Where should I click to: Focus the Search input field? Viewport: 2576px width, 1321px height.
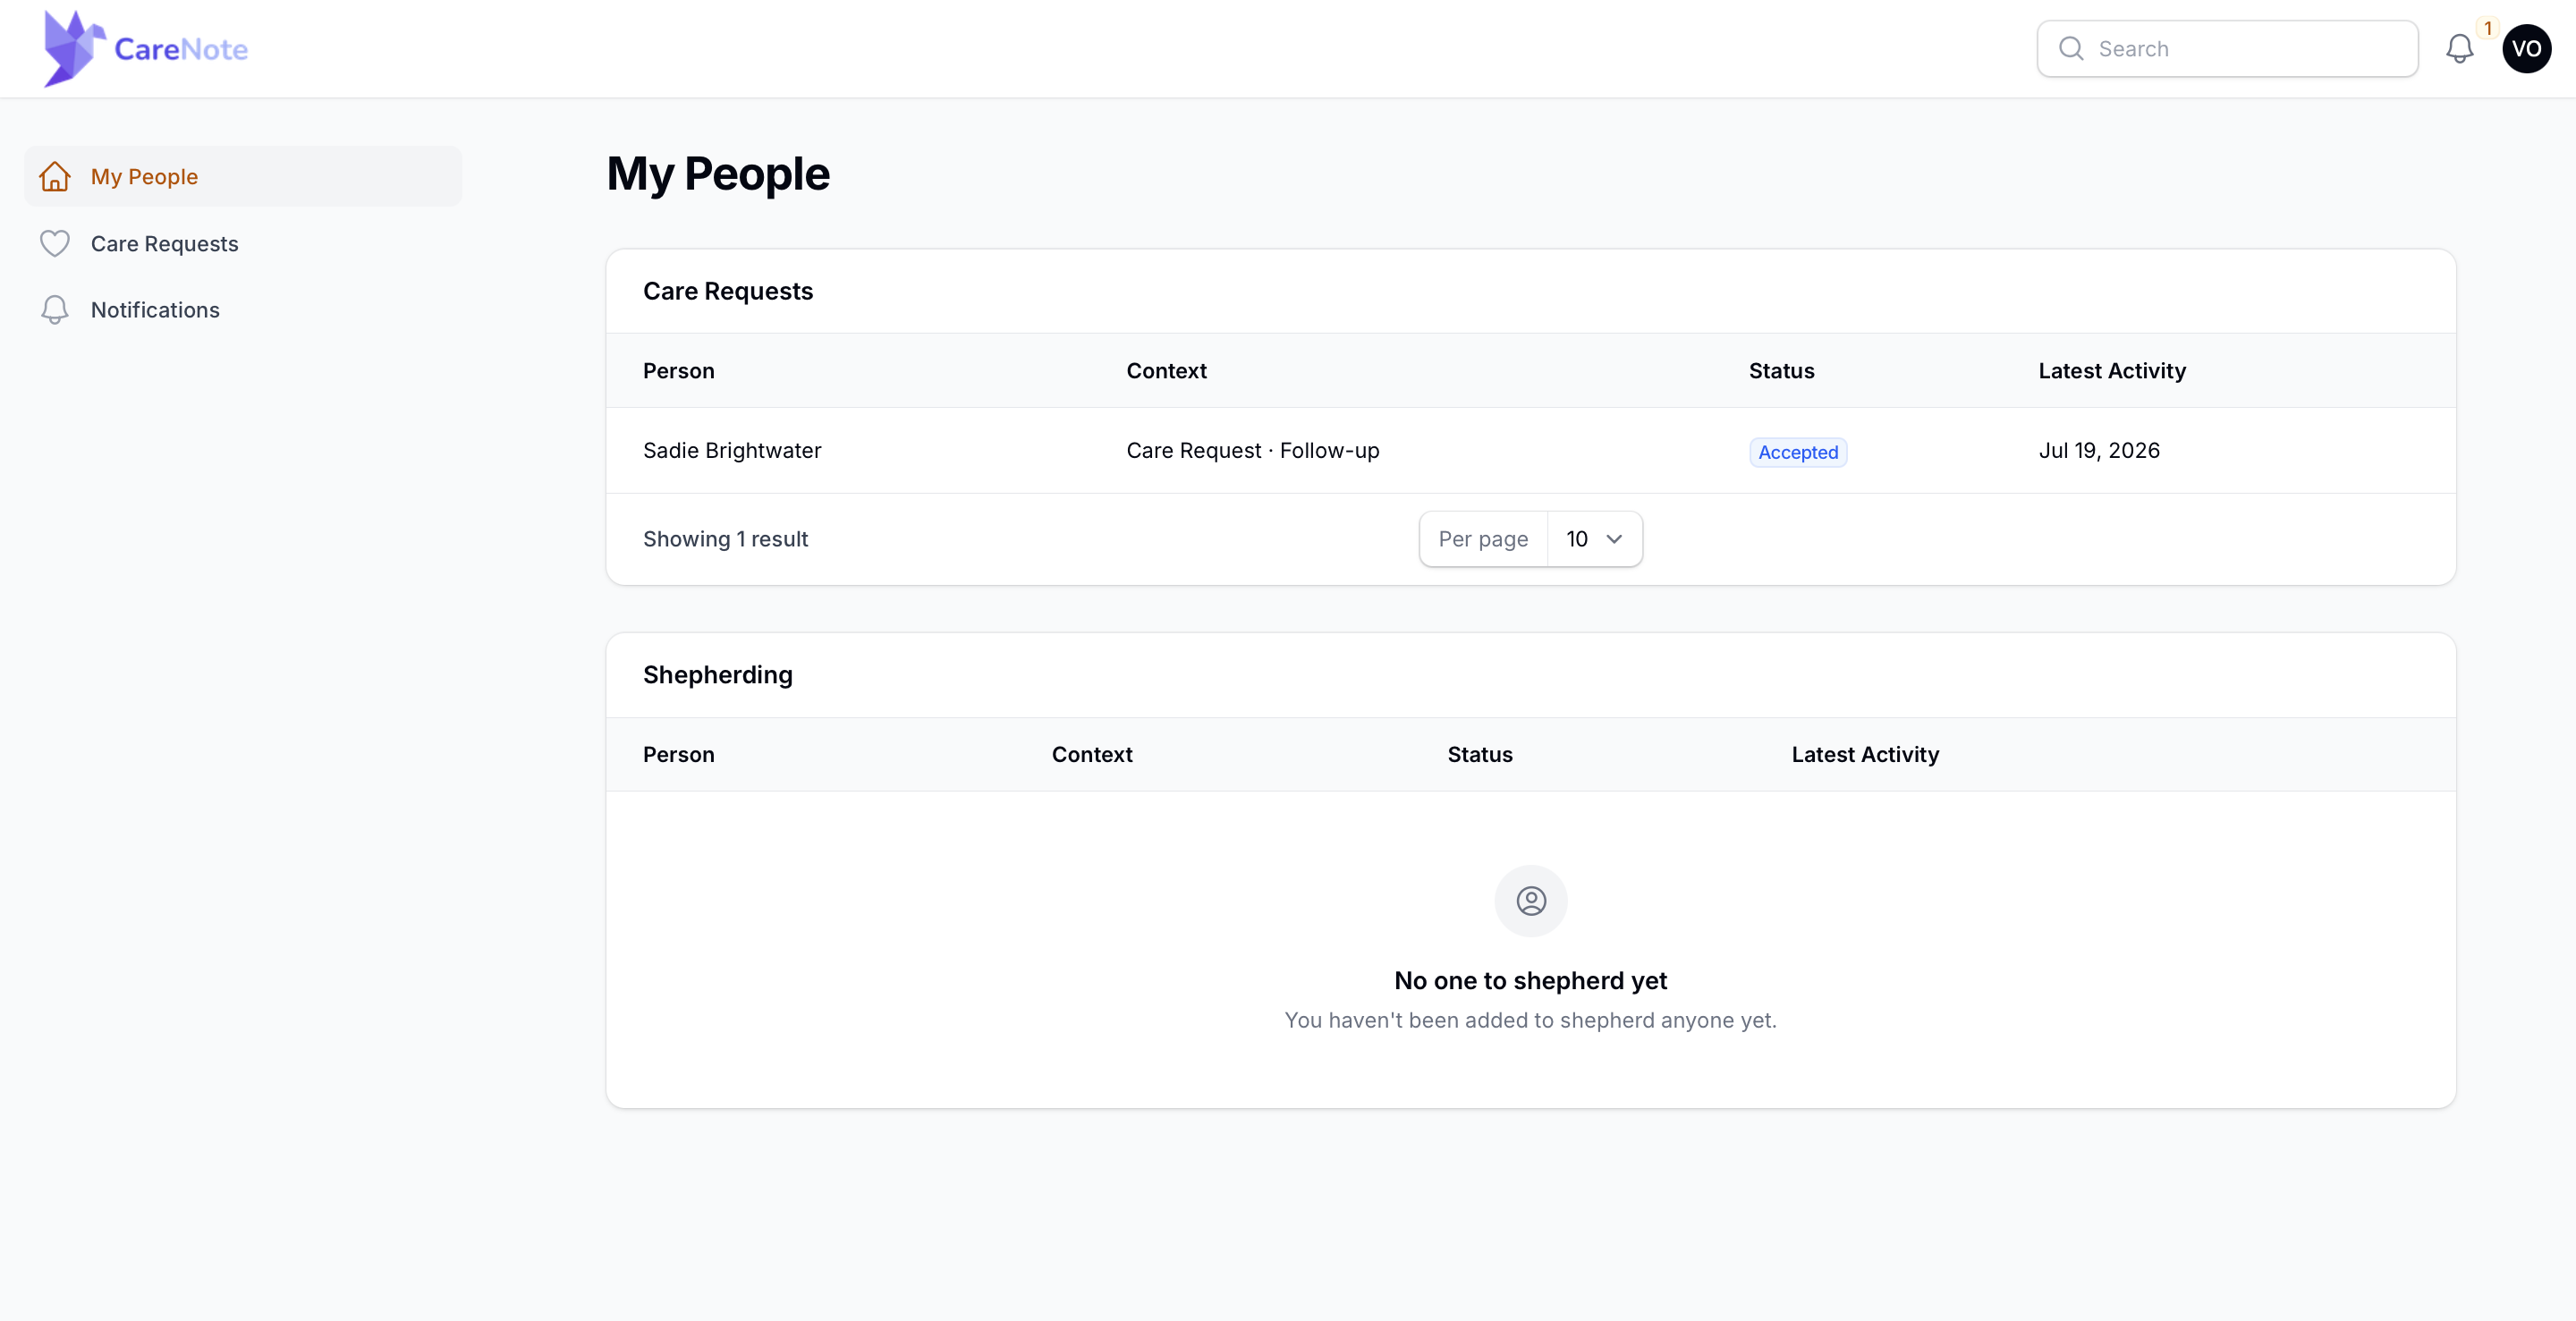click(x=2227, y=49)
